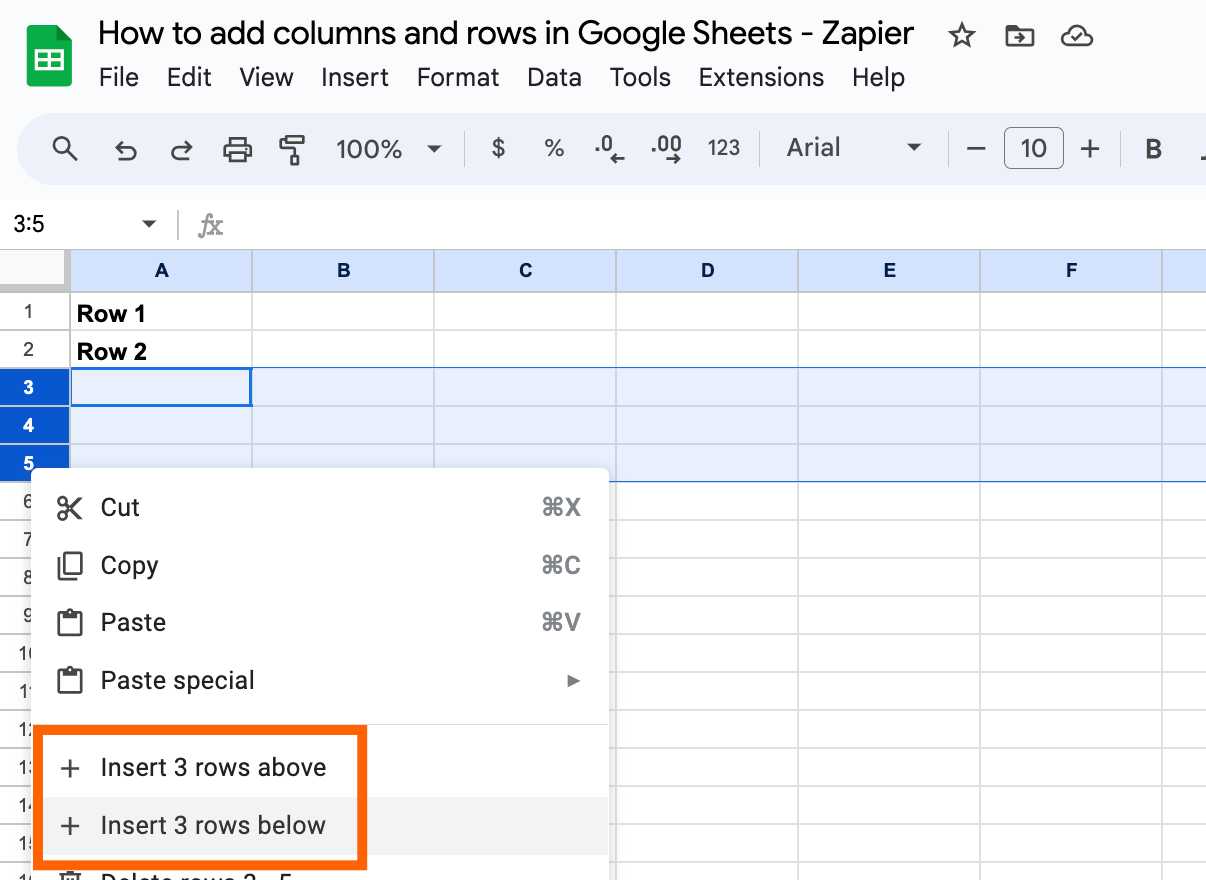Check the cloud save status icon
1206x880 pixels.
pyautogui.click(x=1076, y=37)
